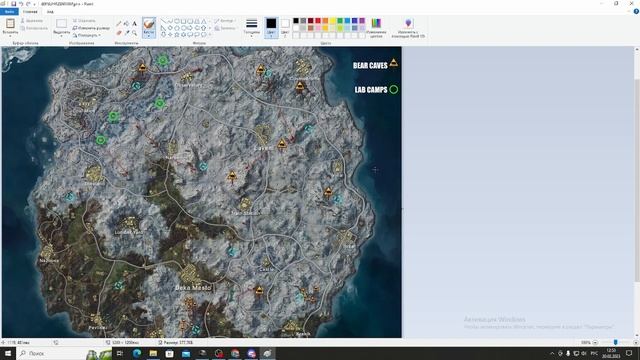Screen dimensions: 640x360
Task: Open the Select dropdown arrow
Action: [x=62, y=35]
